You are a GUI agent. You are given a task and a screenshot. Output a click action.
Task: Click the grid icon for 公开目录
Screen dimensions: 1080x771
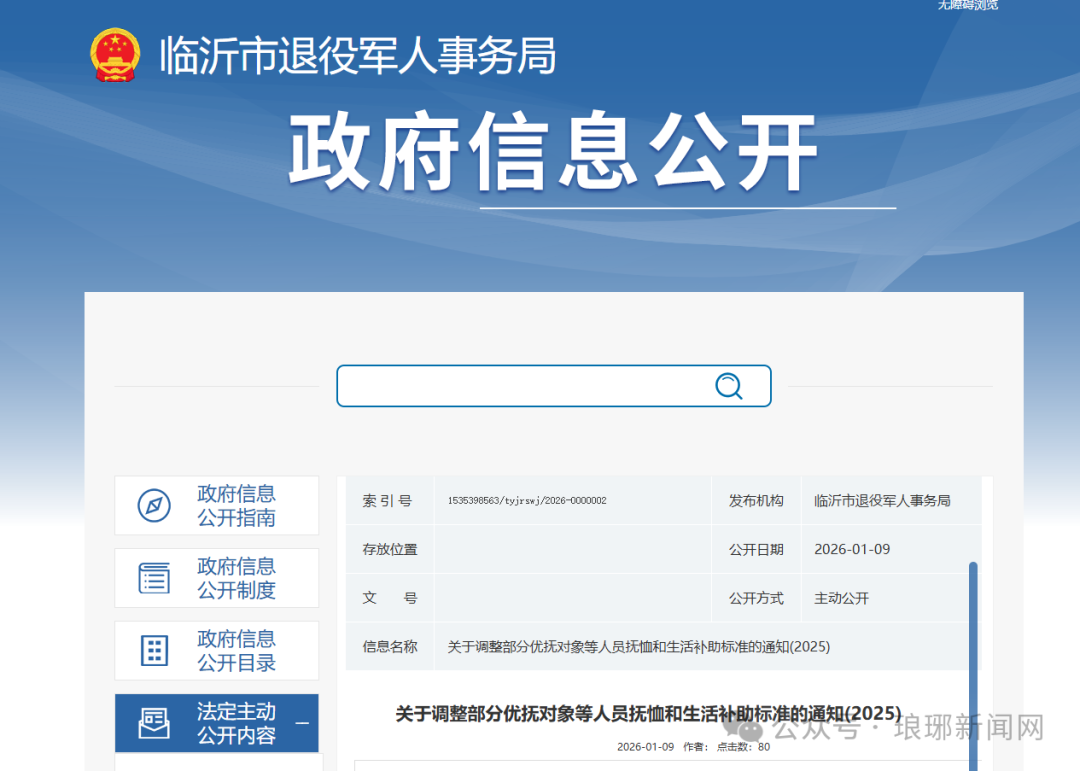(x=154, y=651)
